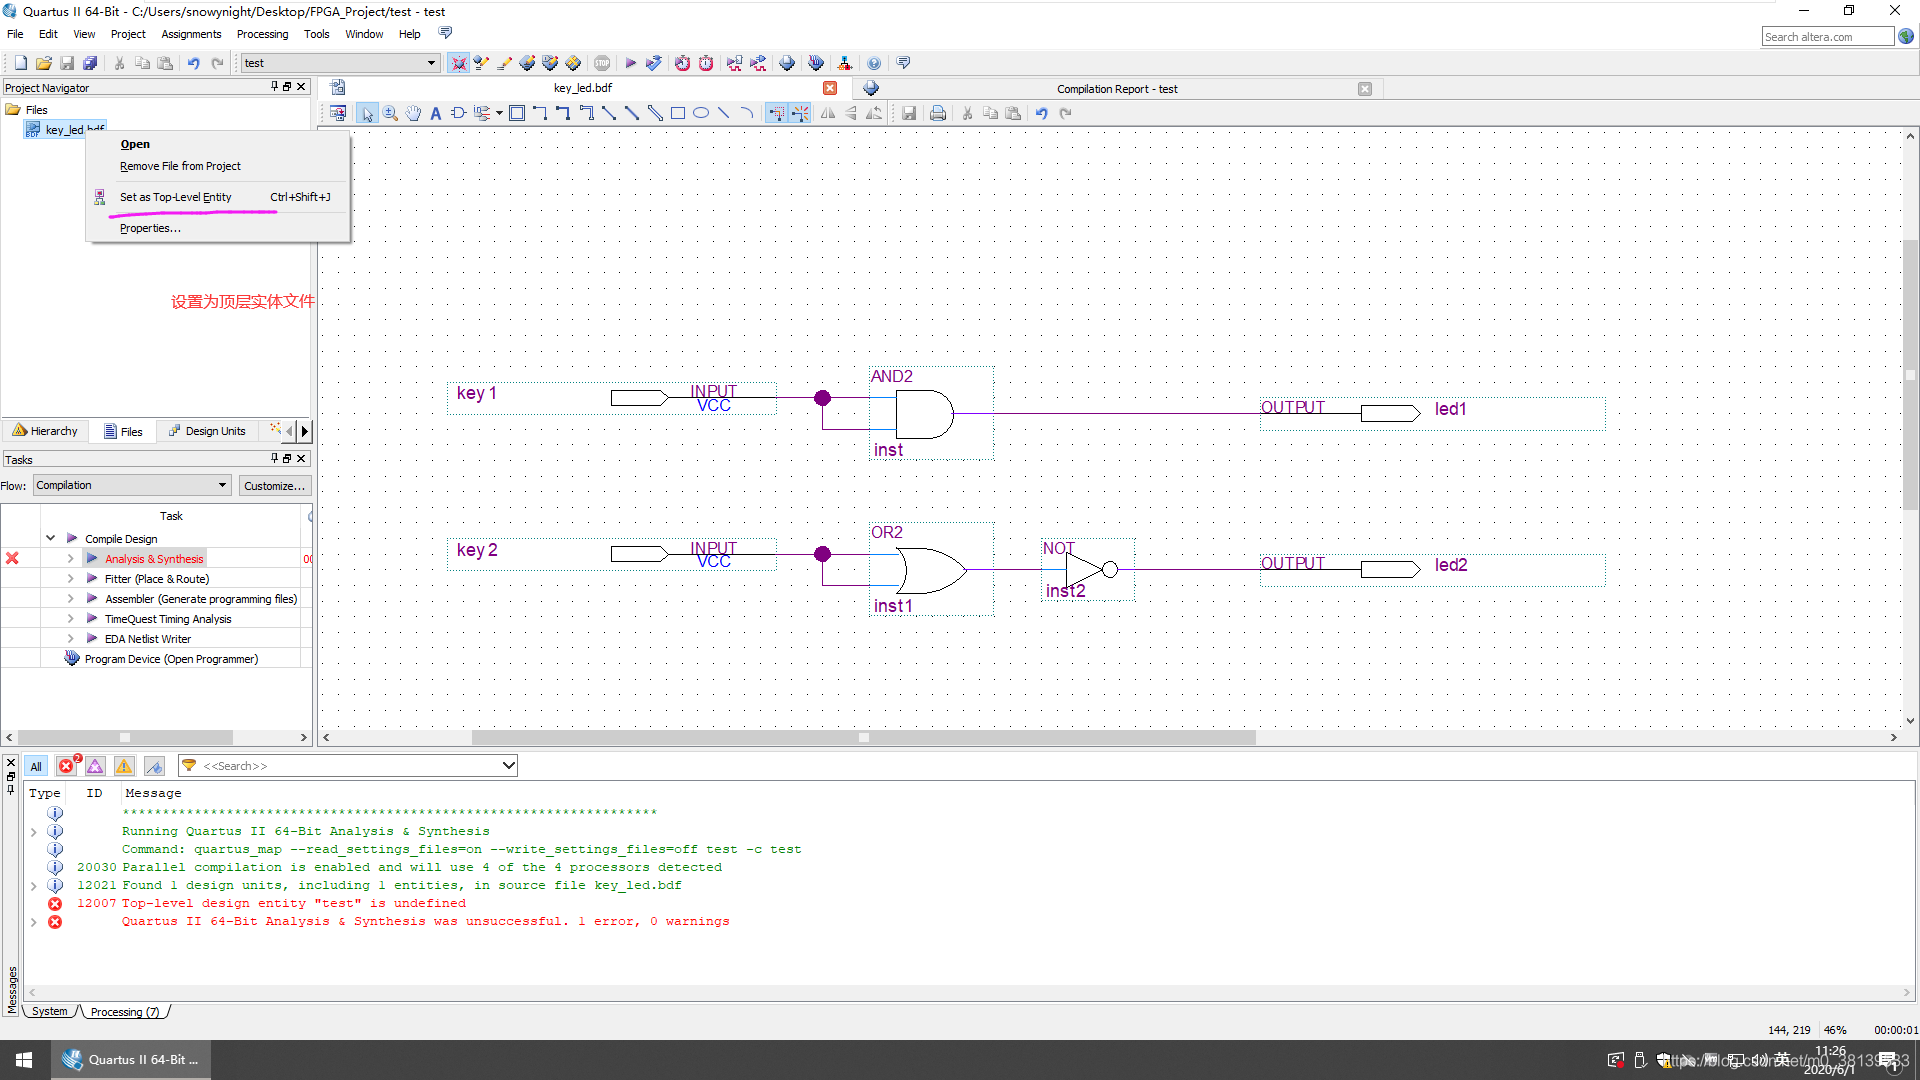
Task: Select the Rectangle drawing tool
Action: [678, 113]
